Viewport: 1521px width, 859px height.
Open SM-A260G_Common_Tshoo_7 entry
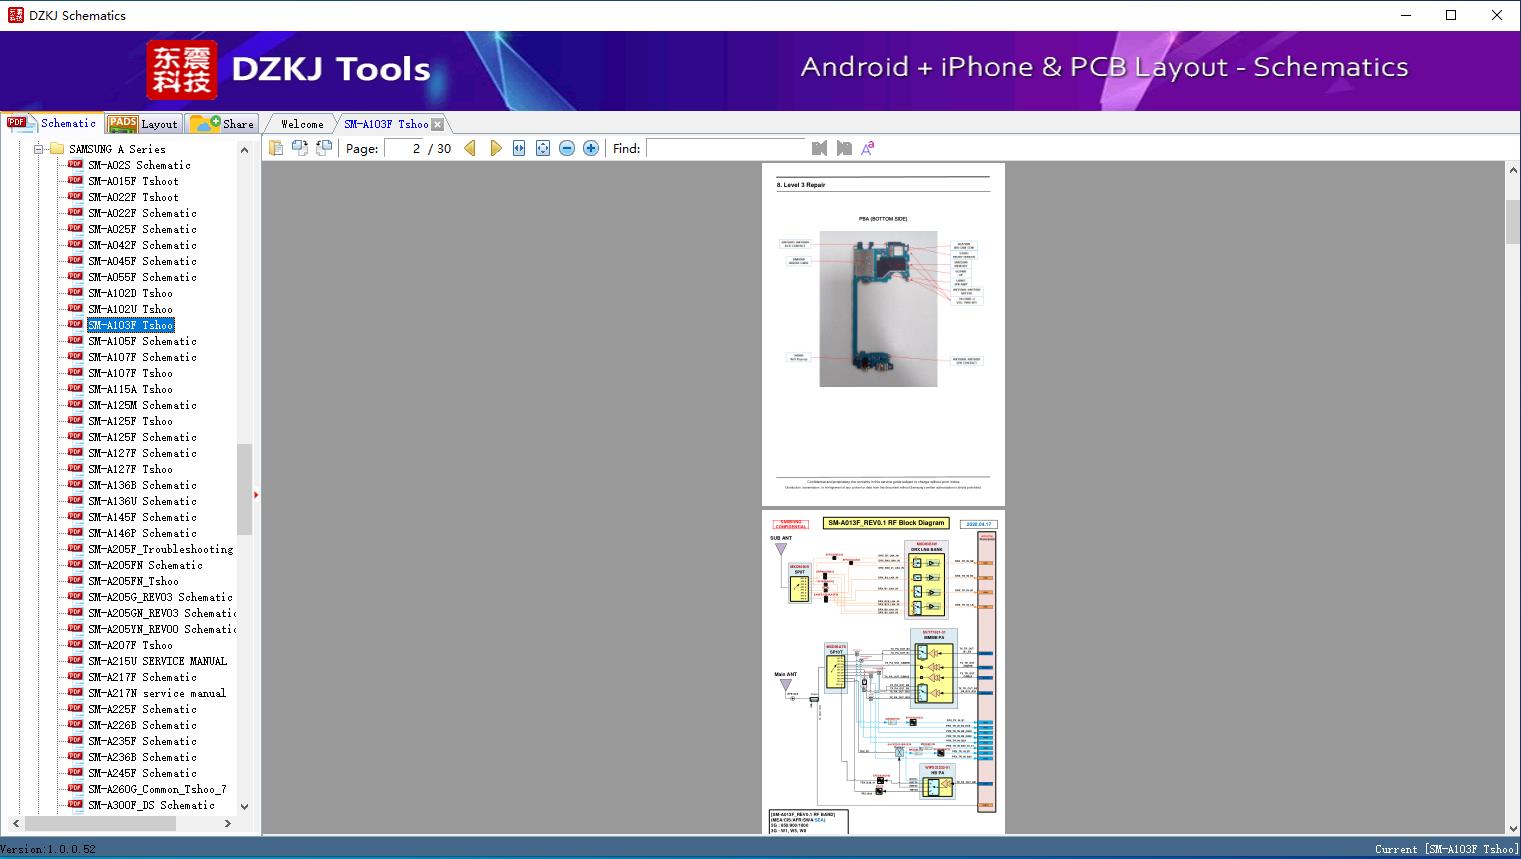click(157, 789)
